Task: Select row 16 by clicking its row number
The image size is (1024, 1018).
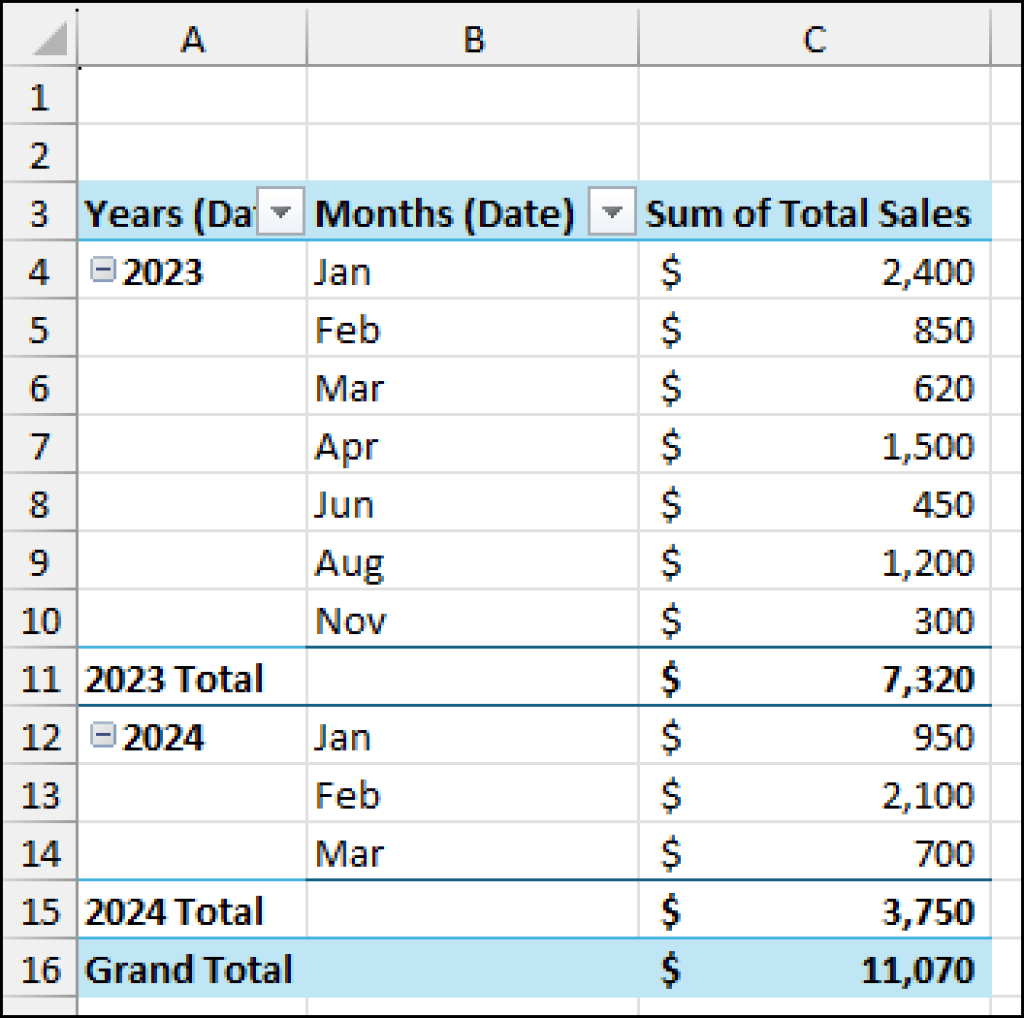Action: tap(39, 969)
